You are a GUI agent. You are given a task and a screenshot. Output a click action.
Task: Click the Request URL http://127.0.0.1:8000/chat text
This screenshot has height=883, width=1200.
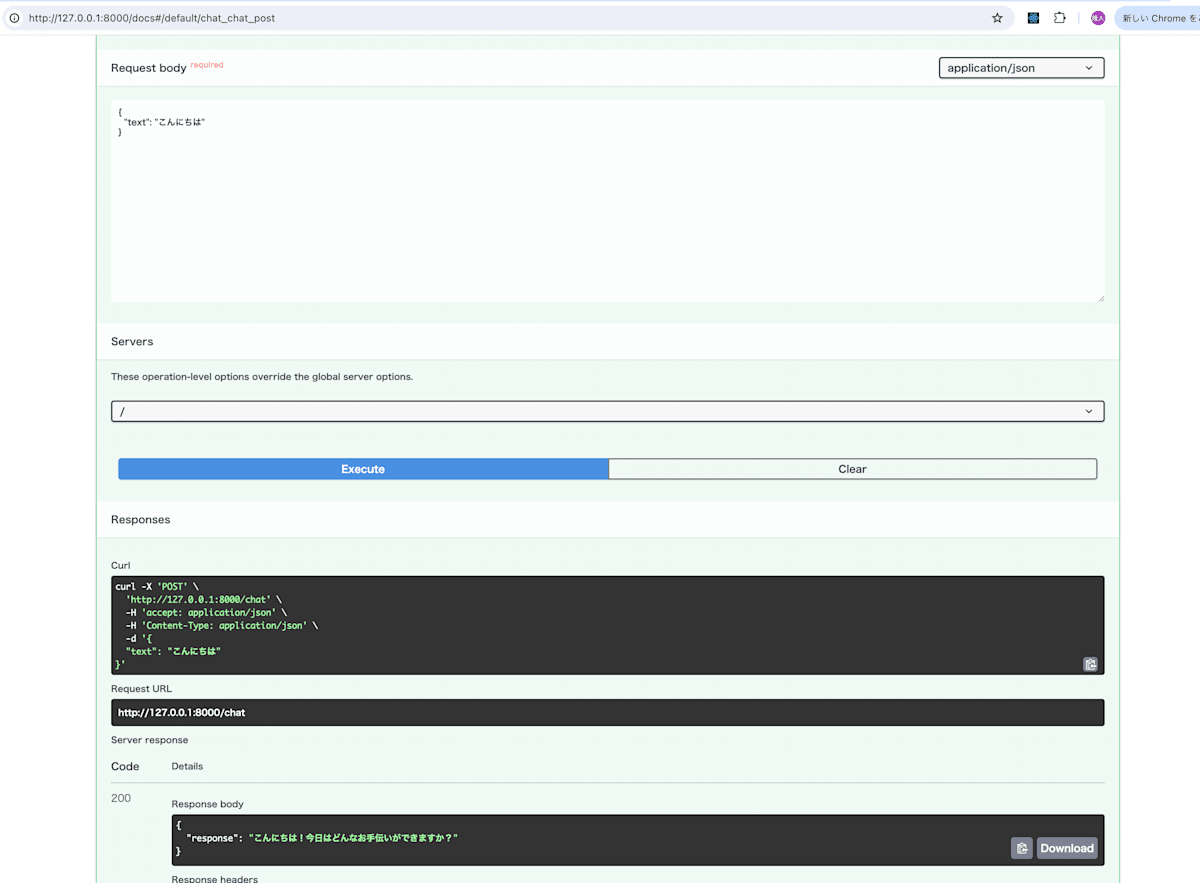click(181, 713)
